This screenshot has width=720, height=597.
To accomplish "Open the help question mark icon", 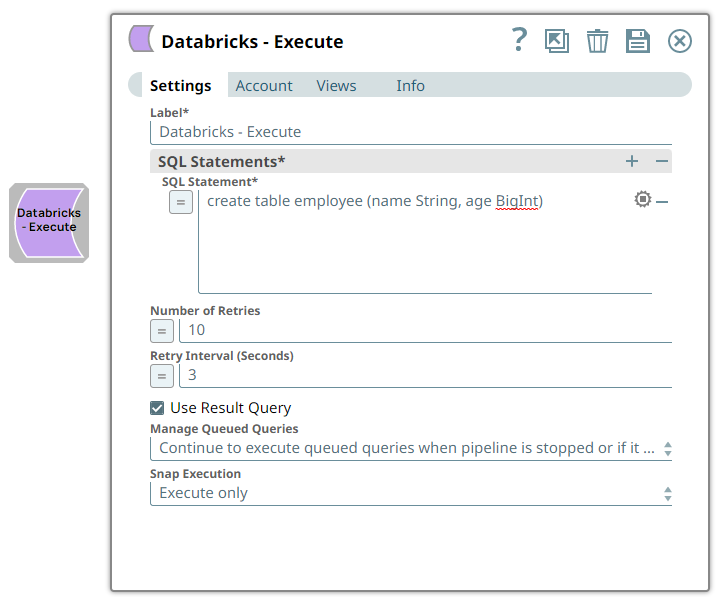I will 518,40.
